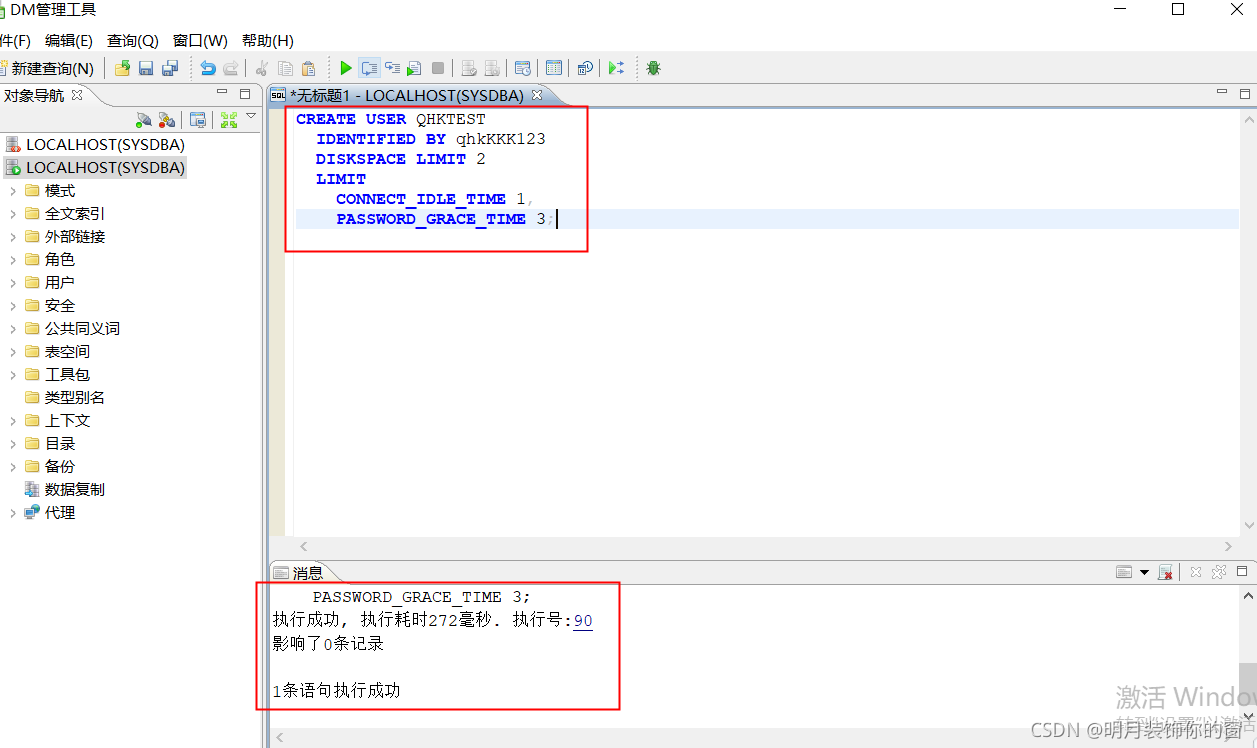1257x748 pixels.
Task: Open the 窗口(W) menu
Action: pos(200,41)
